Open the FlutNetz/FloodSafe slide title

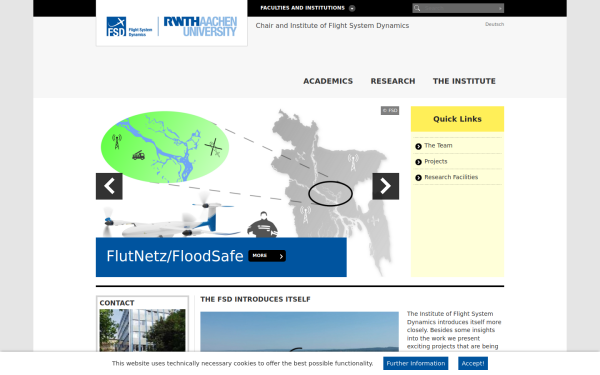(175, 256)
